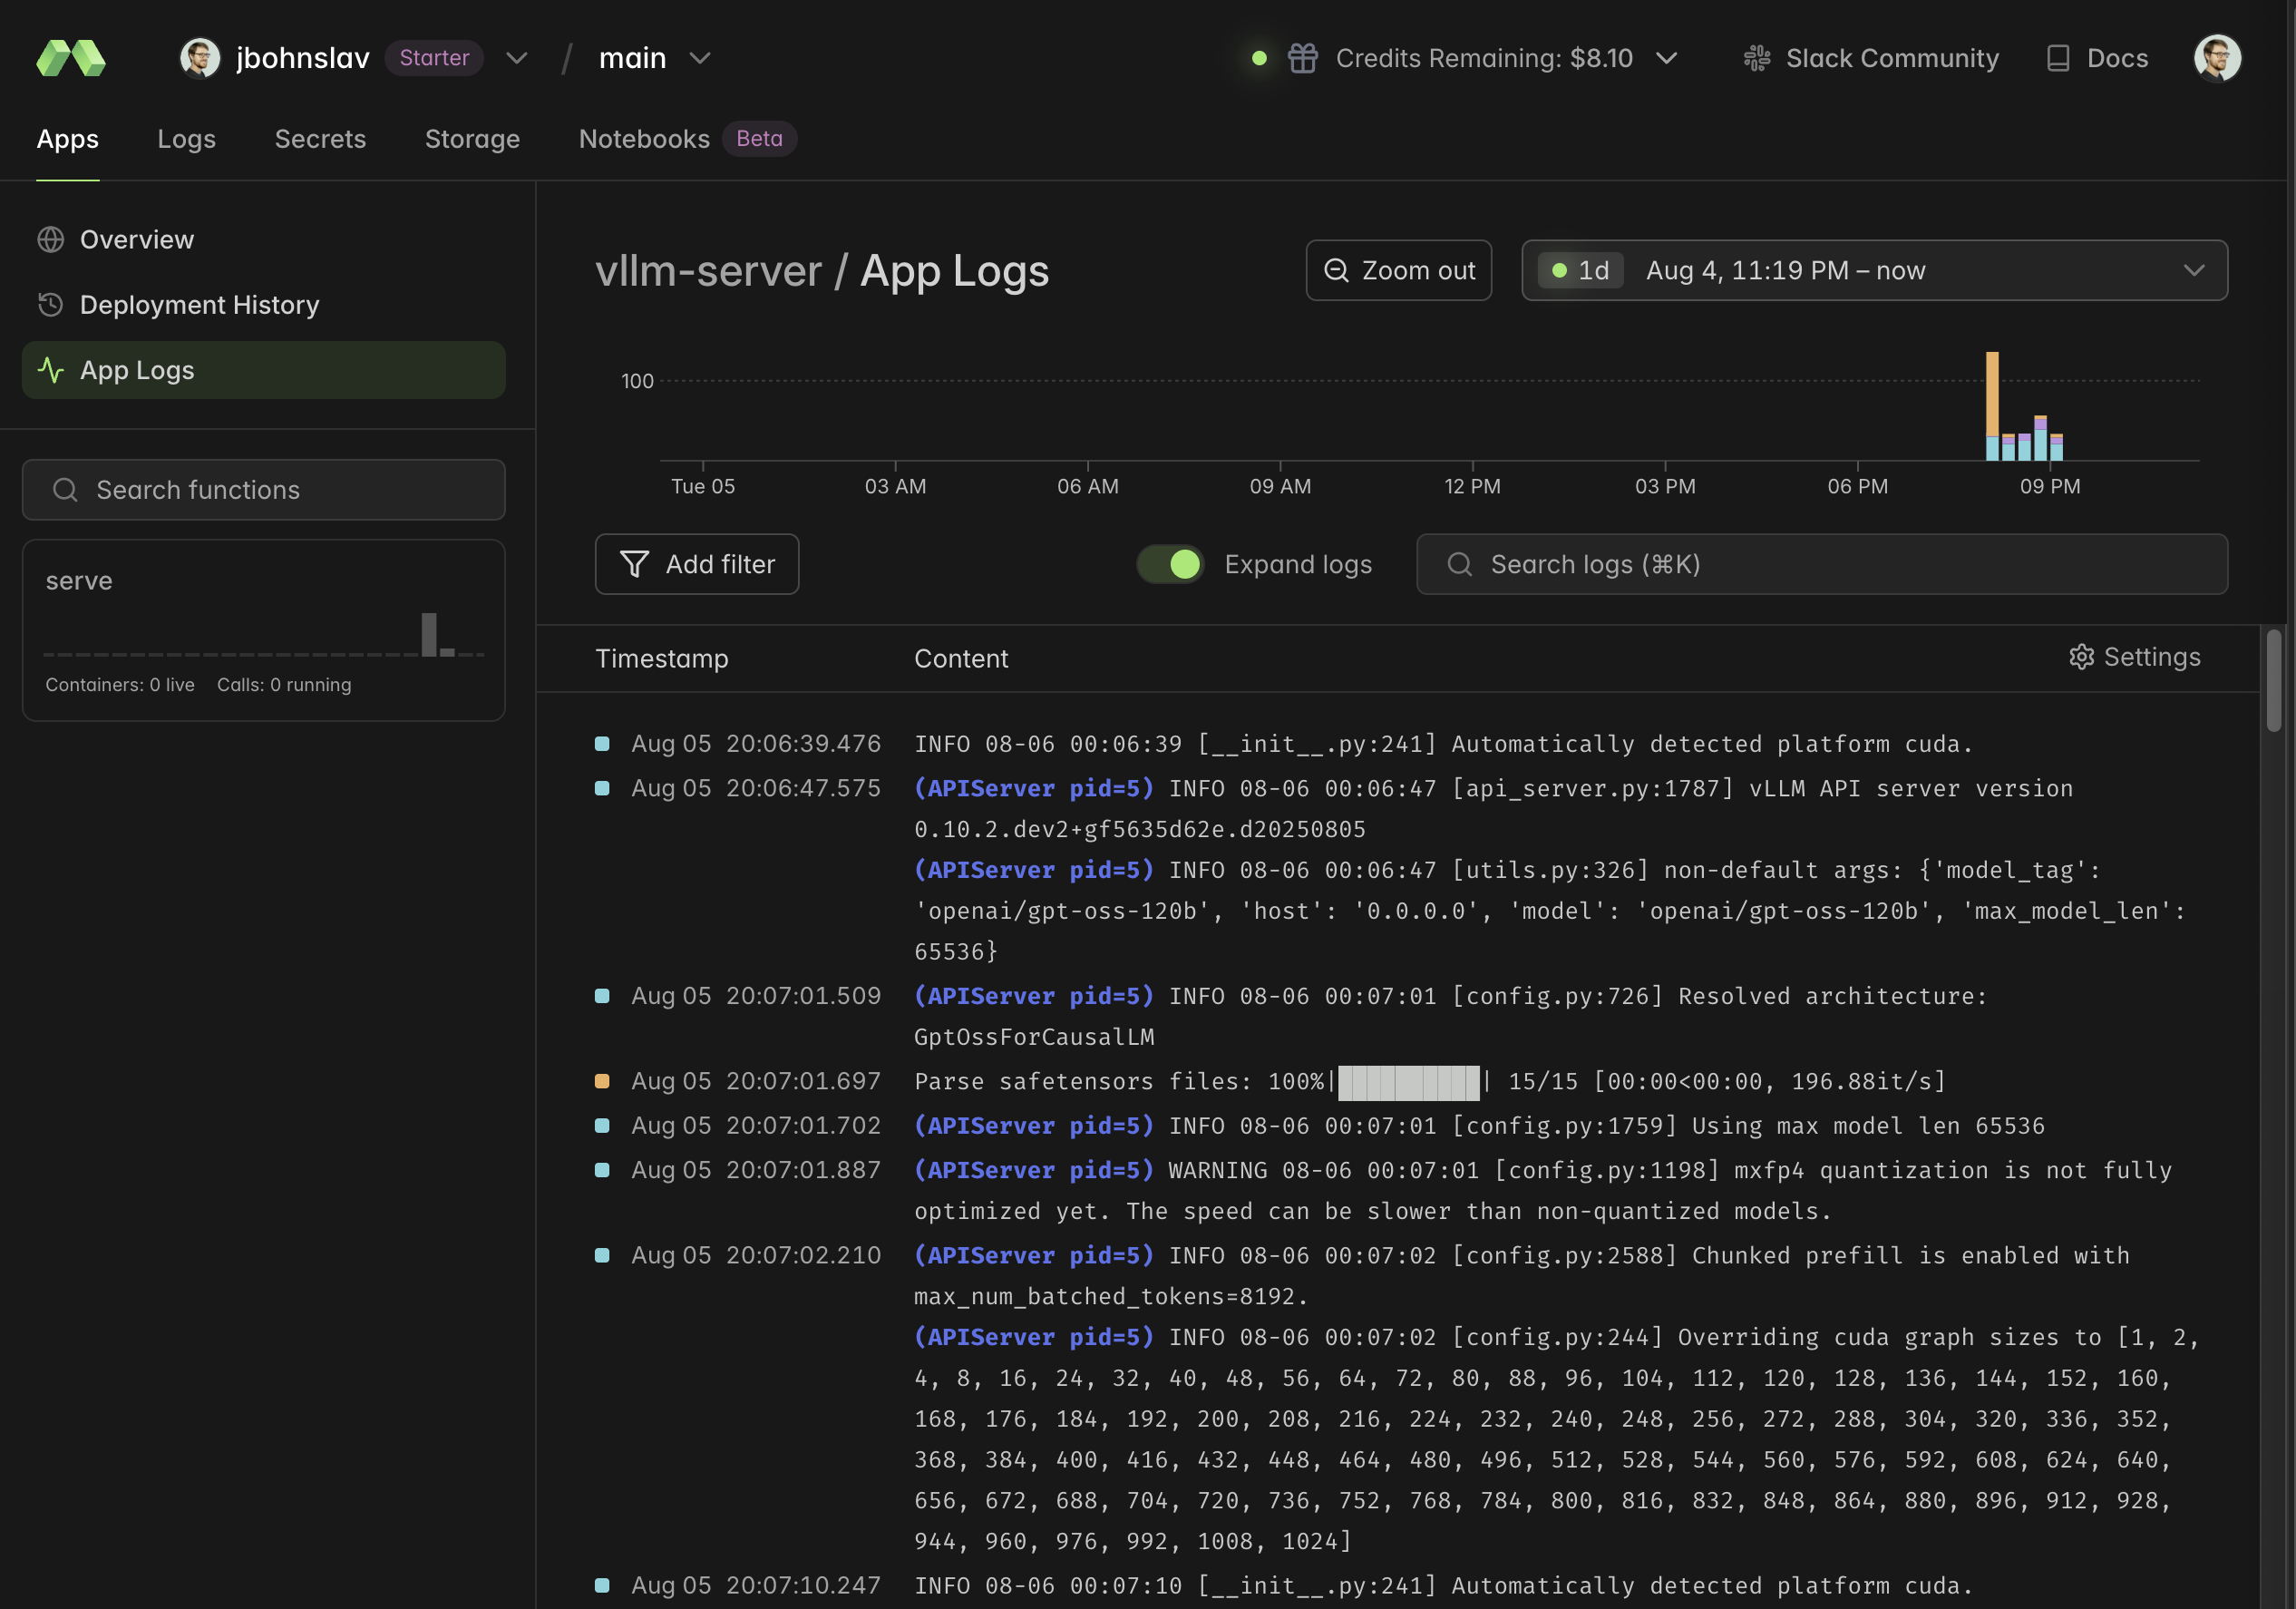This screenshot has width=2296, height=1609.
Task: Click the gift icon beside Credits Remaining
Action: tap(1303, 58)
